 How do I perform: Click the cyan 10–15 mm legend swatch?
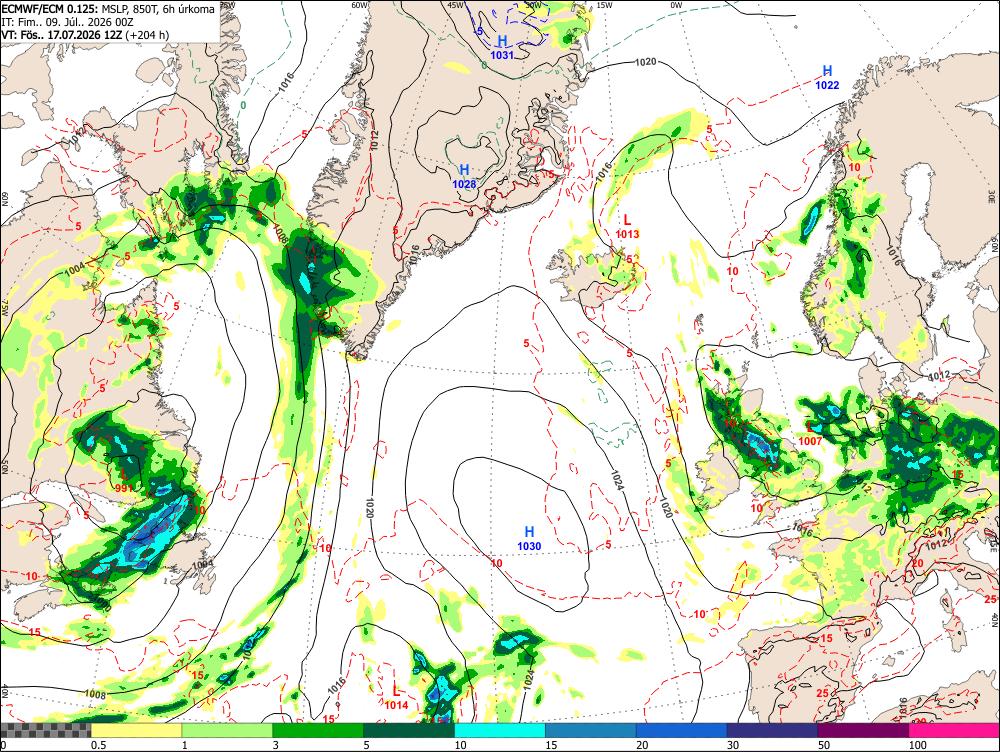click(x=500, y=730)
